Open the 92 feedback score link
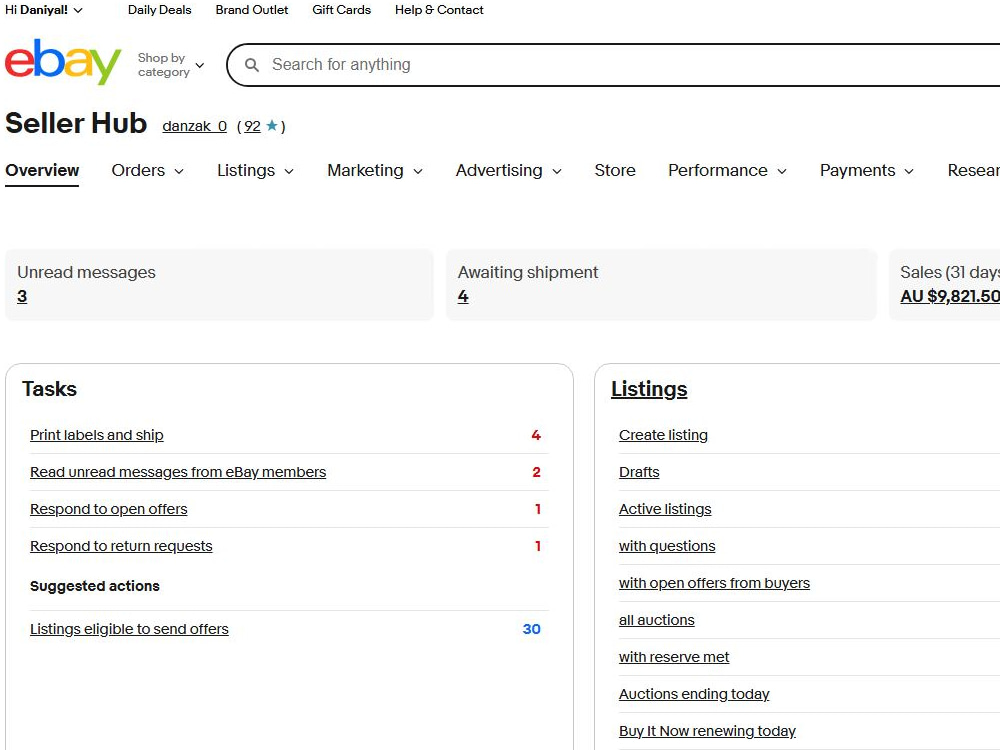The image size is (1000, 750). click(x=253, y=126)
